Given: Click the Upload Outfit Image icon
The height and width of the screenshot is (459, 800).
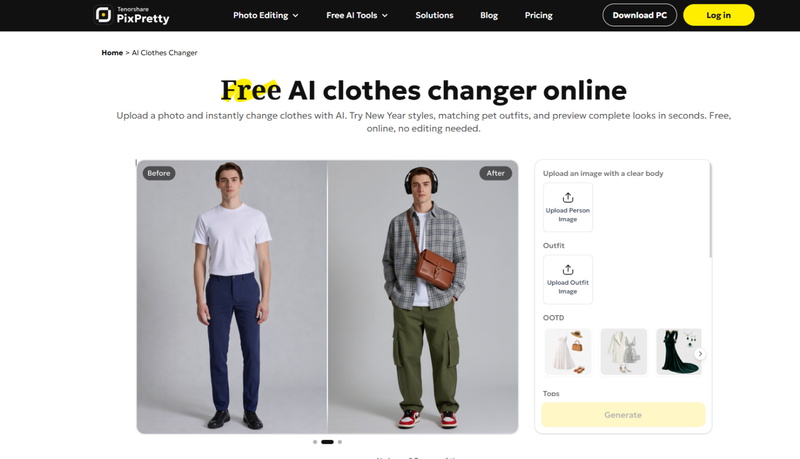Looking at the screenshot, I should [568, 270].
